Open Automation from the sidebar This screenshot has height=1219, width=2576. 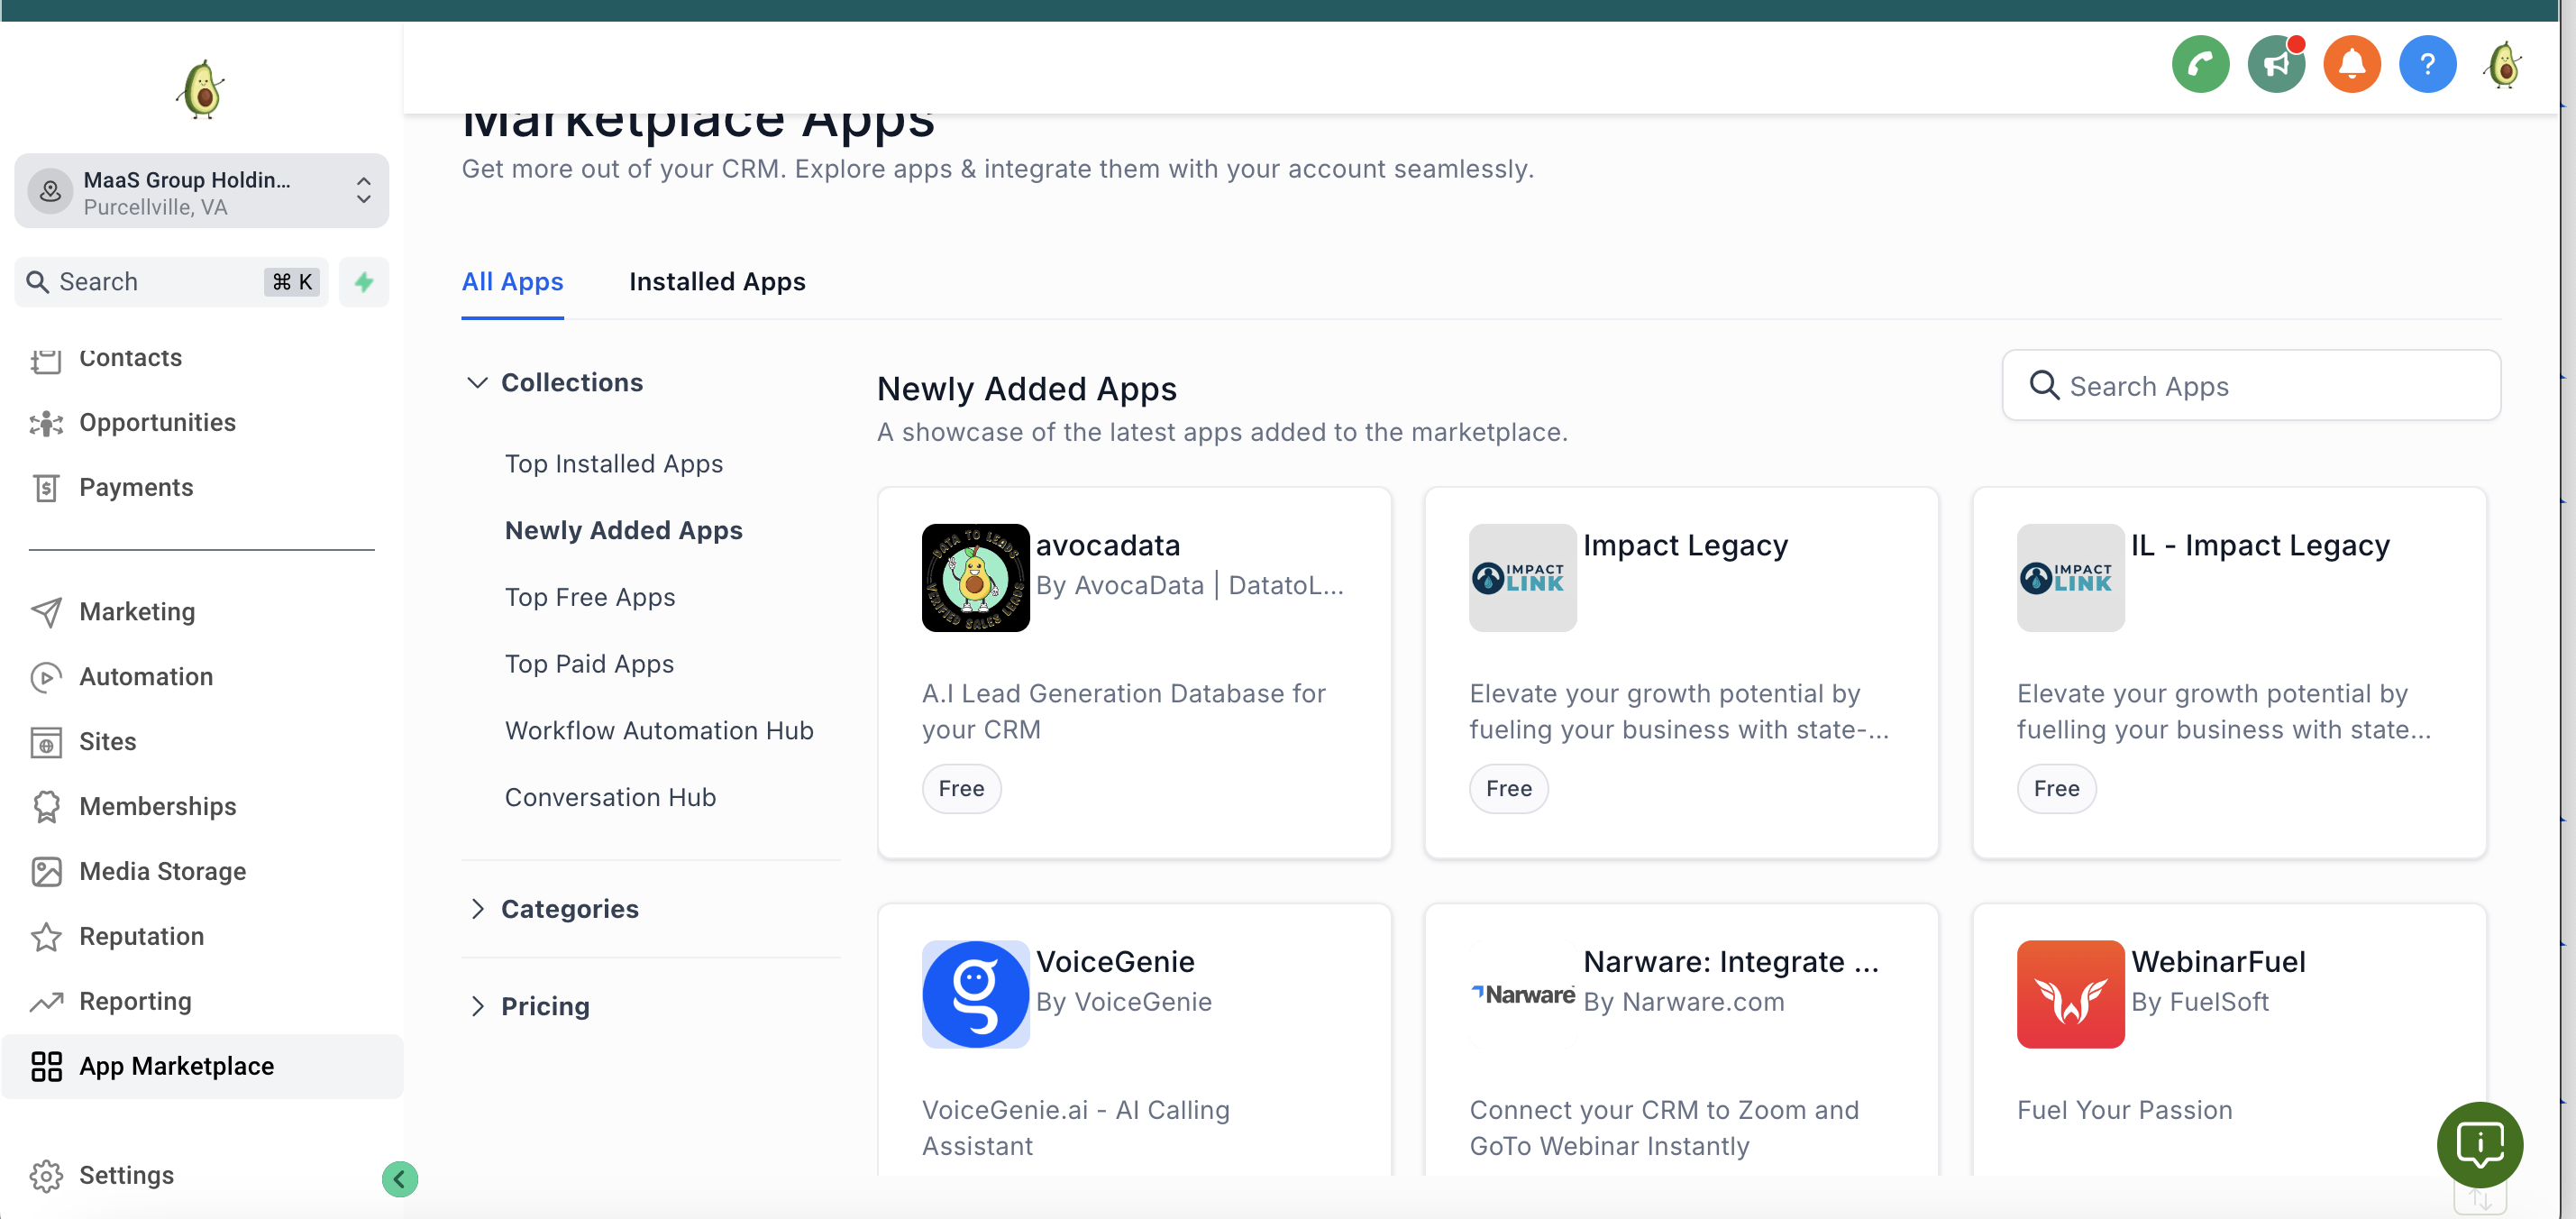click(146, 676)
